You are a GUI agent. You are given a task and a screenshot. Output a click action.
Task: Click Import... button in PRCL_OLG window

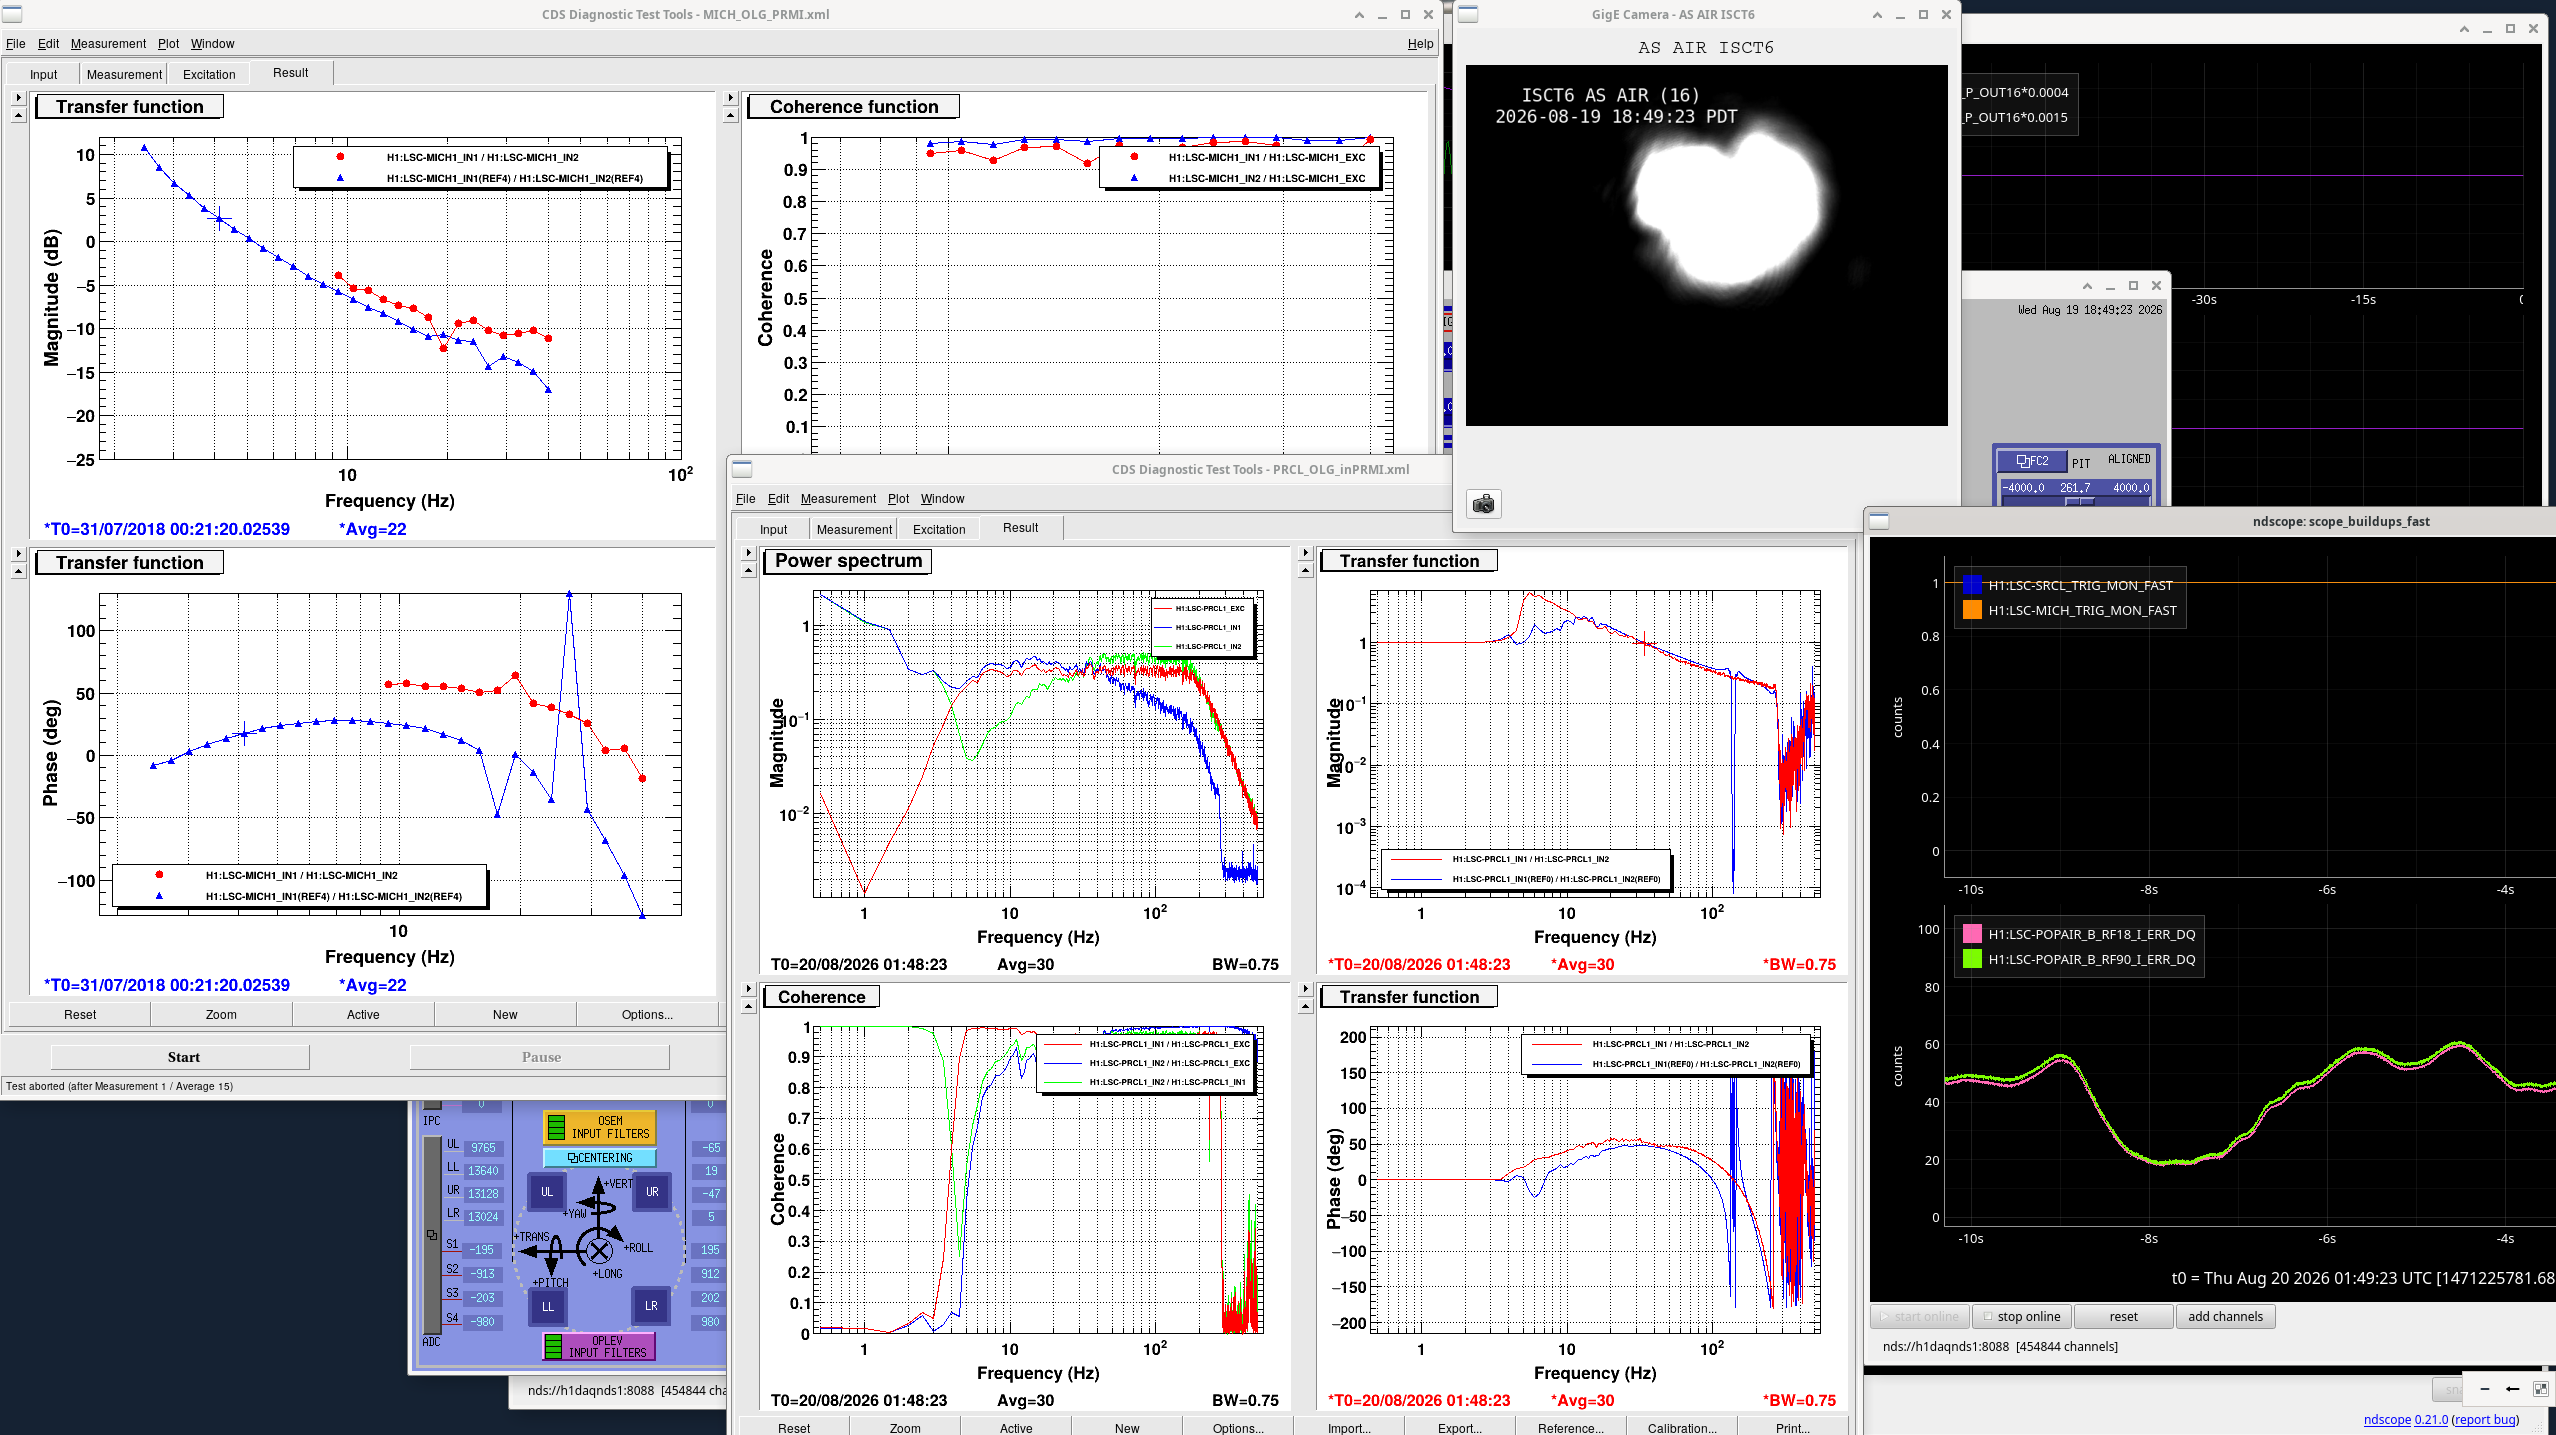coord(1349,1427)
